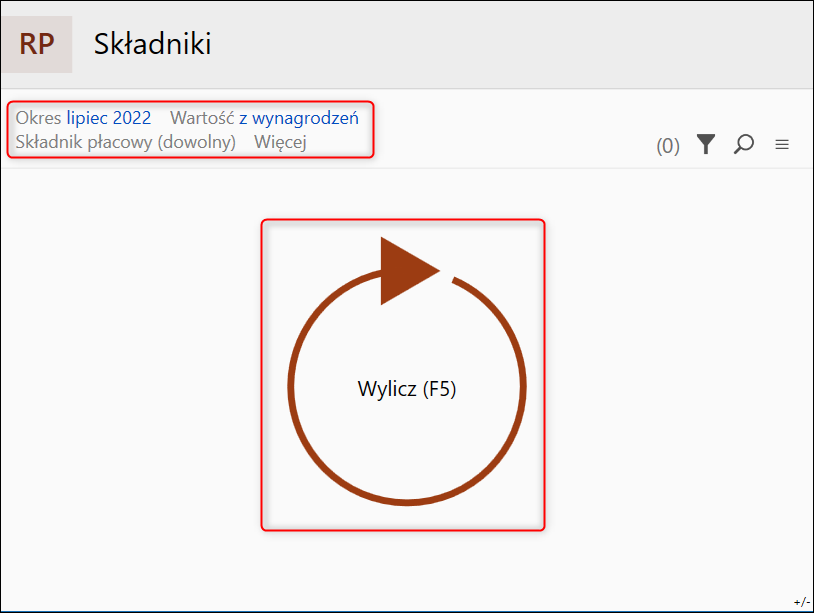This screenshot has height=613, width=814.
Task: Click the +/- toggle in the corner
Action: click(x=802, y=602)
